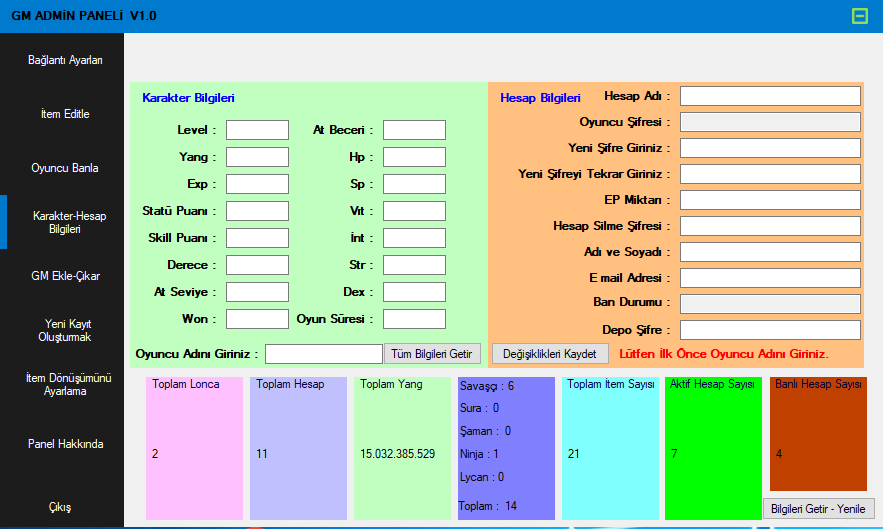This screenshot has width=883, height=529.
Task: Focus the Yang input field
Action: pyautogui.click(x=257, y=157)
